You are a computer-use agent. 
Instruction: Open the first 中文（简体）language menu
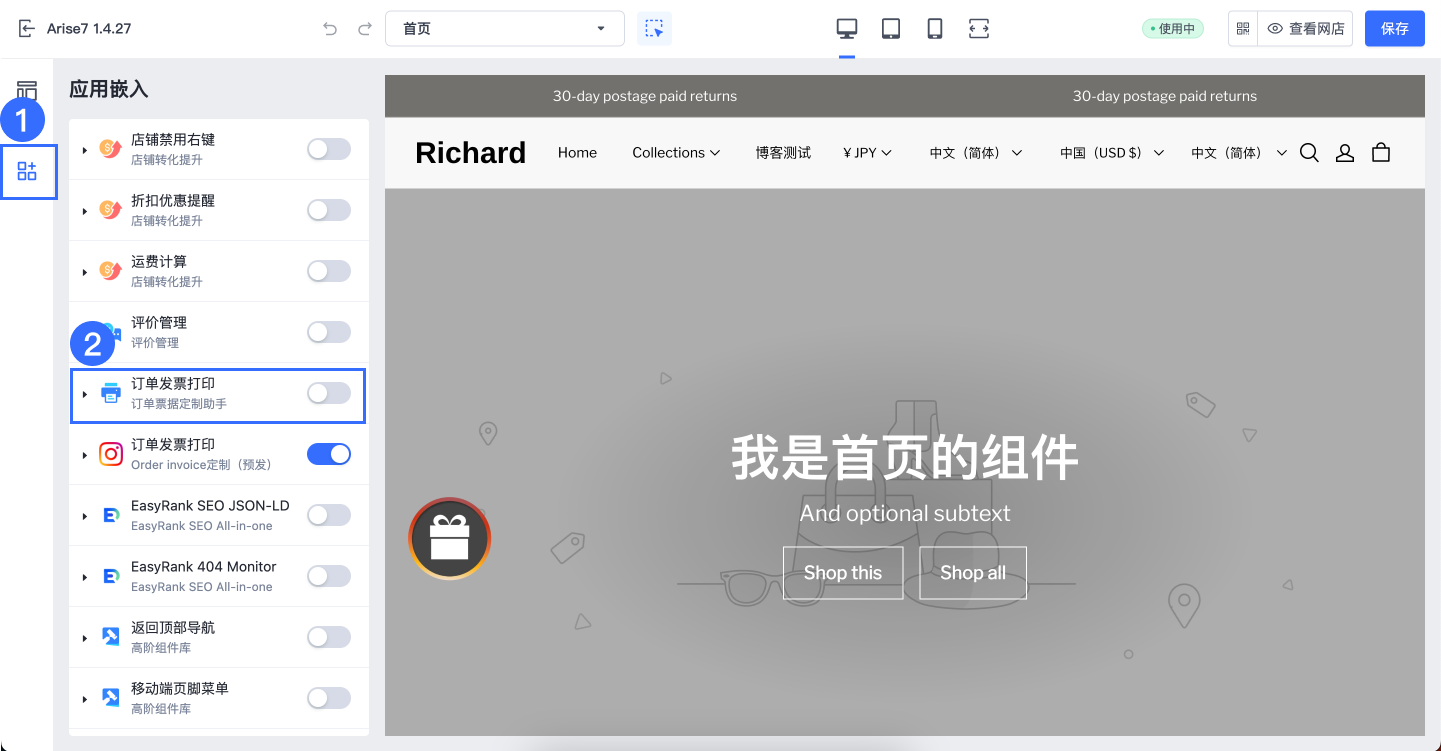[976, 153]
